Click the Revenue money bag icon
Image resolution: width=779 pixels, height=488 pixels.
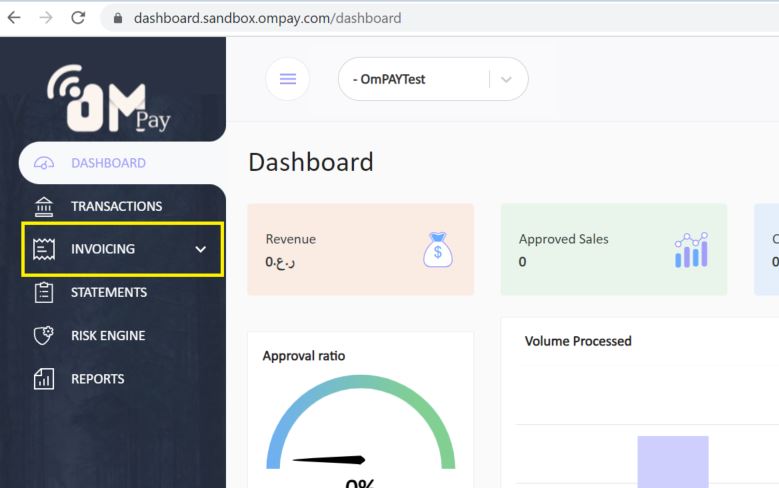(x=437, y=250)
